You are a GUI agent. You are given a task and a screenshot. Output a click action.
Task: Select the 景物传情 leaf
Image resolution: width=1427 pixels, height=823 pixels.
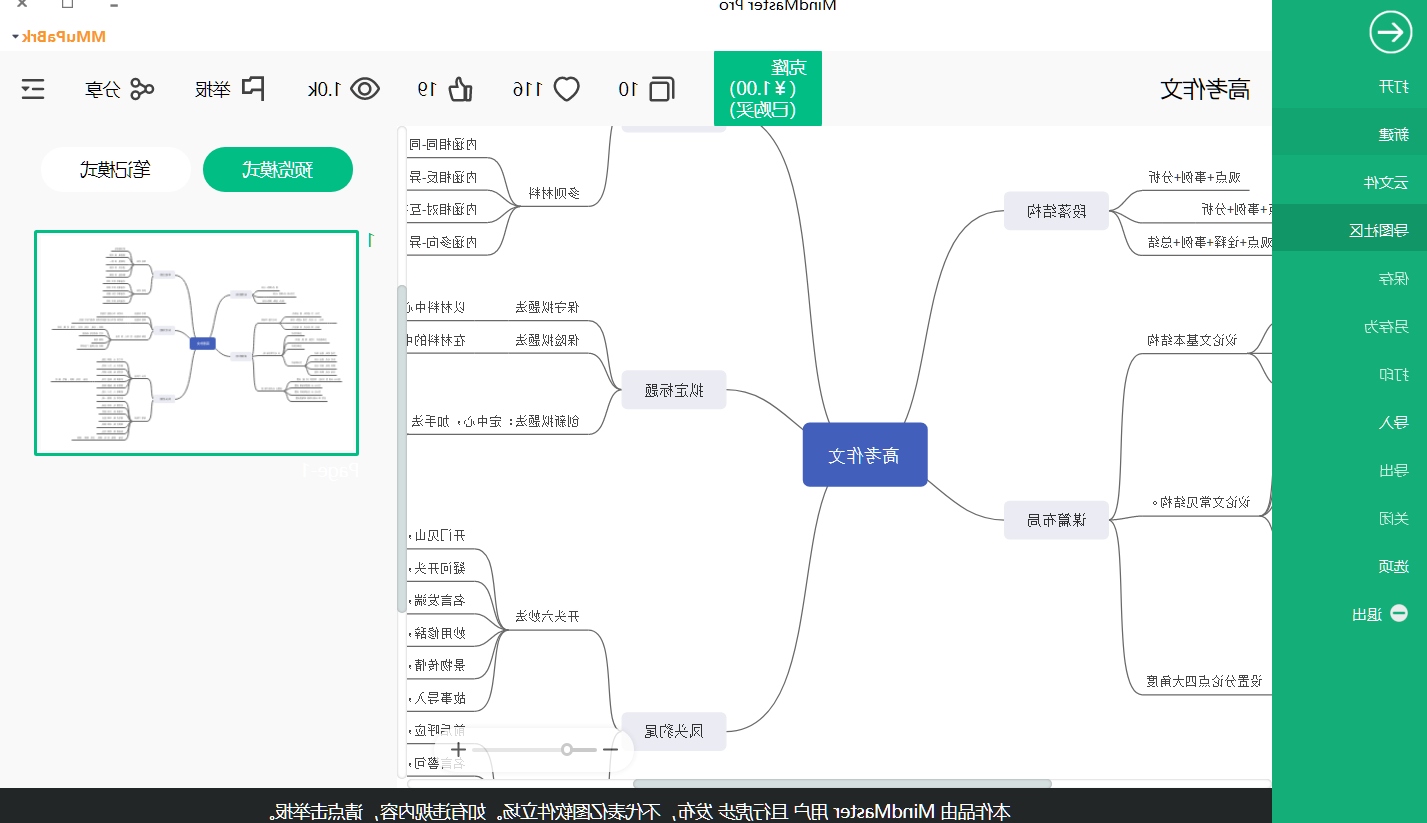(438, 665)
